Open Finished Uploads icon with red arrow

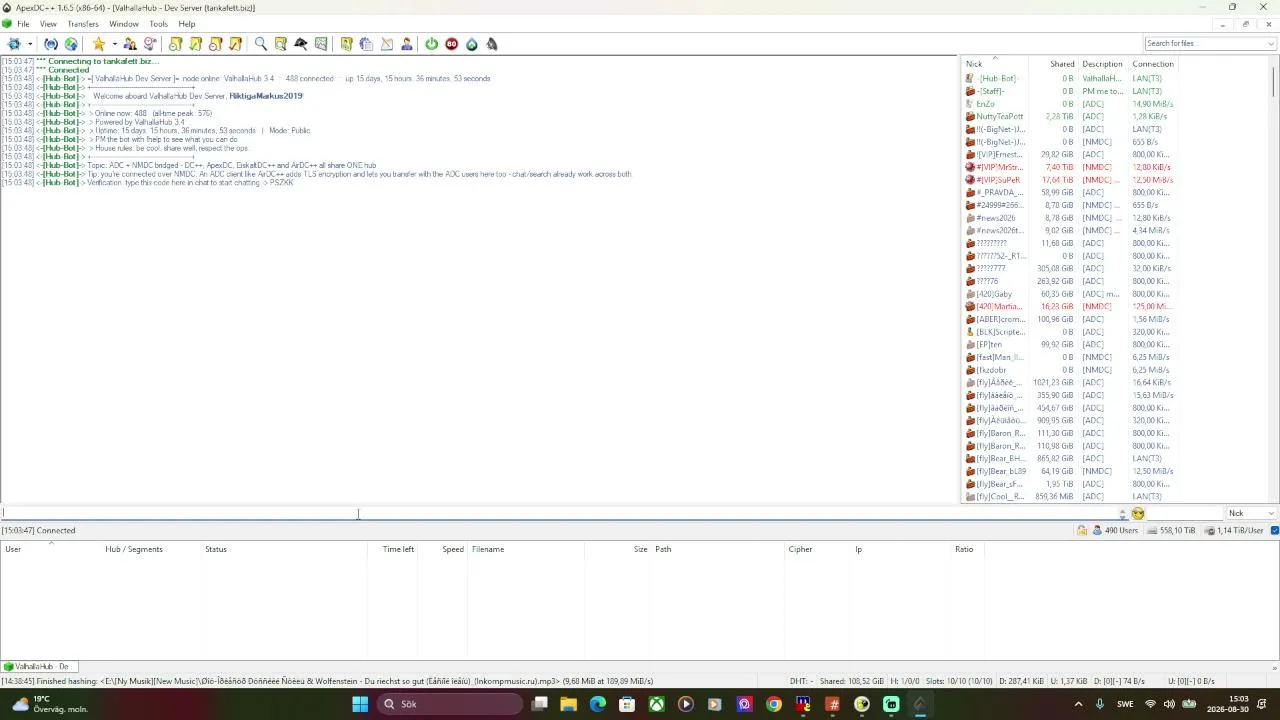coord(236,44)
